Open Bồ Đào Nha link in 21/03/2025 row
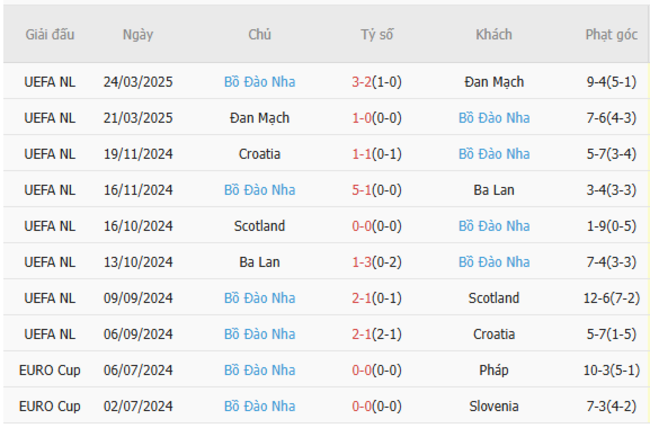650x428 pixels. pos(494,118)
